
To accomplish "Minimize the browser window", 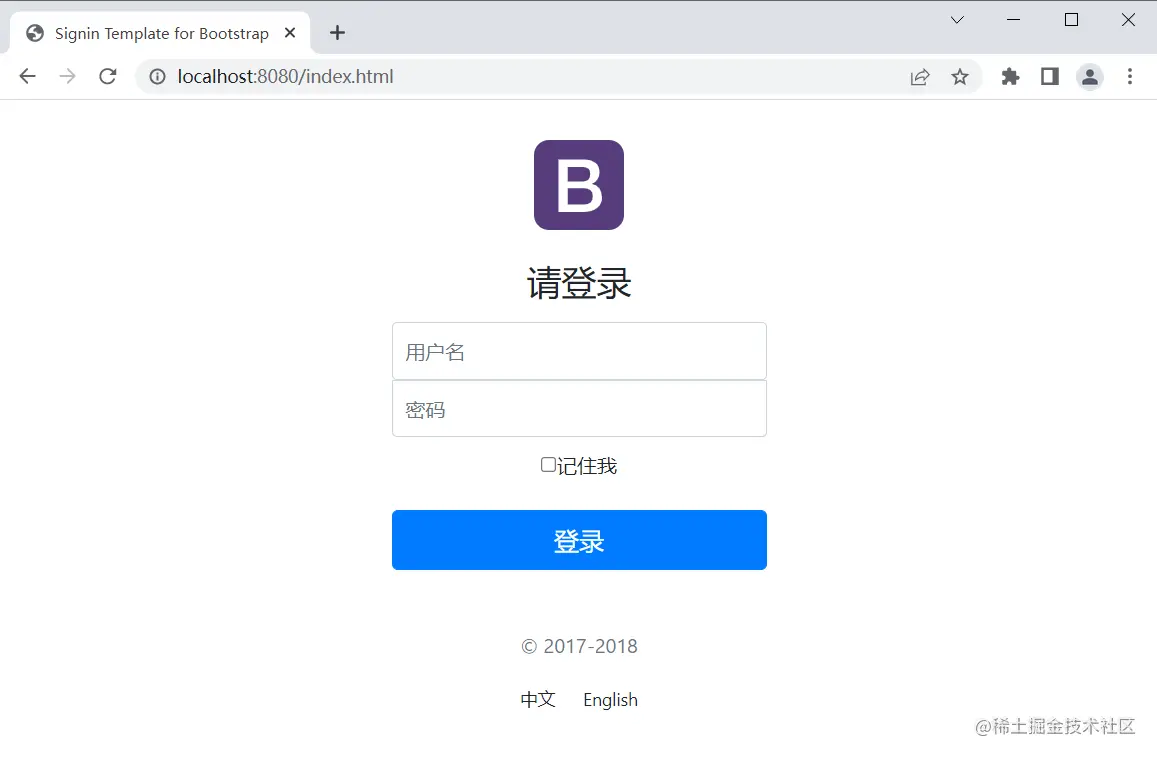I will click(x=1014, y=20).
